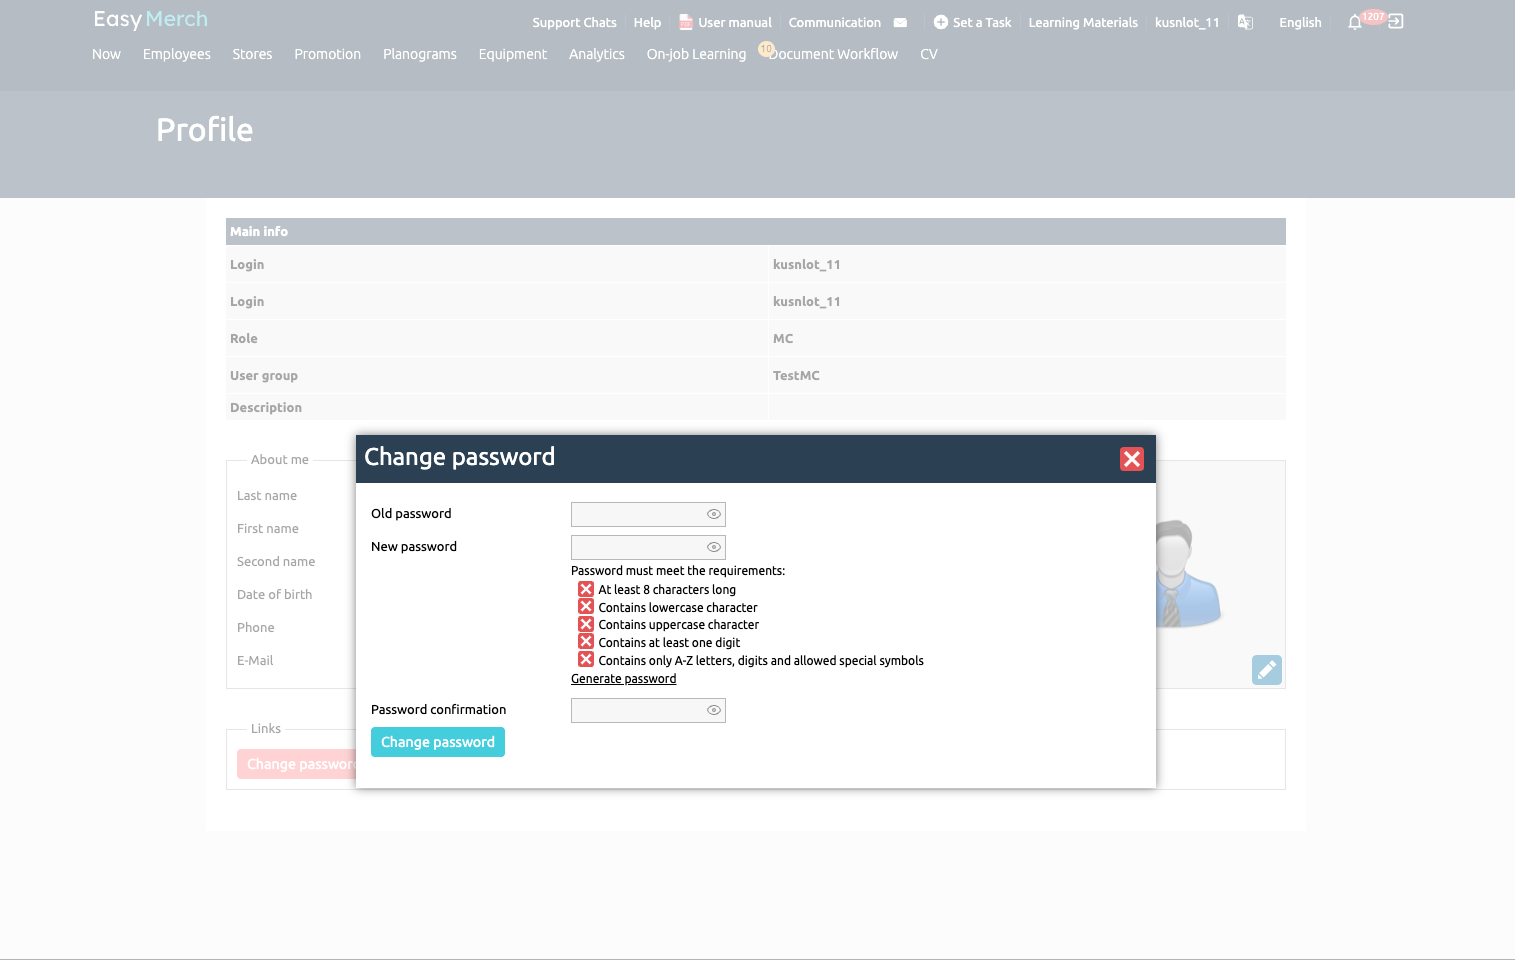This screenshot has width=1515, height=960.
Task: Open the kusnlot_11 user menu
Action: click(1186, 23)
